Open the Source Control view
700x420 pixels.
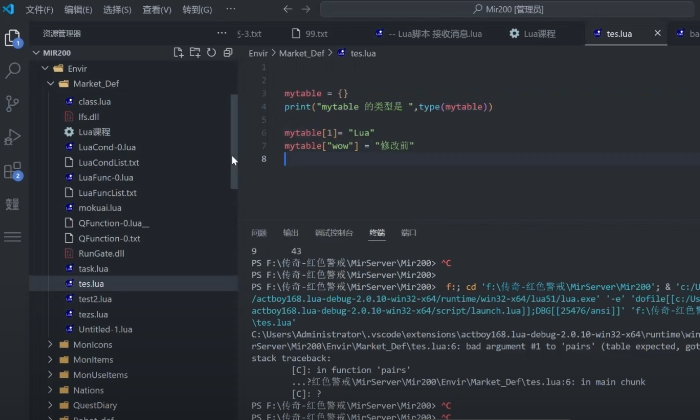pos(14,104)
